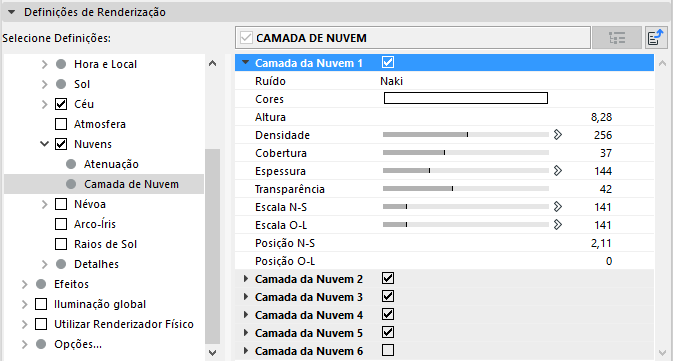673x361 pixels.
Task: Click the tree scrollbar down arrow
Action: [212, 353]
